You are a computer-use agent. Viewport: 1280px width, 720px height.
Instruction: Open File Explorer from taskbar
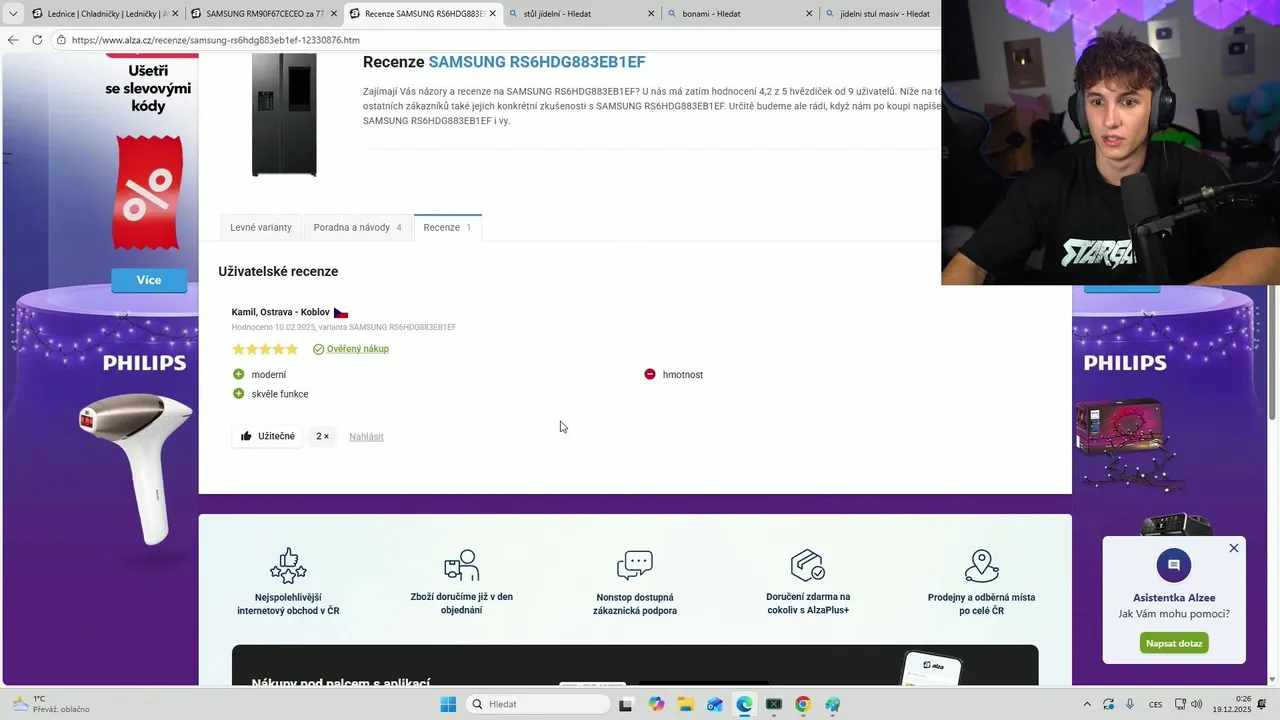[686, 704]
